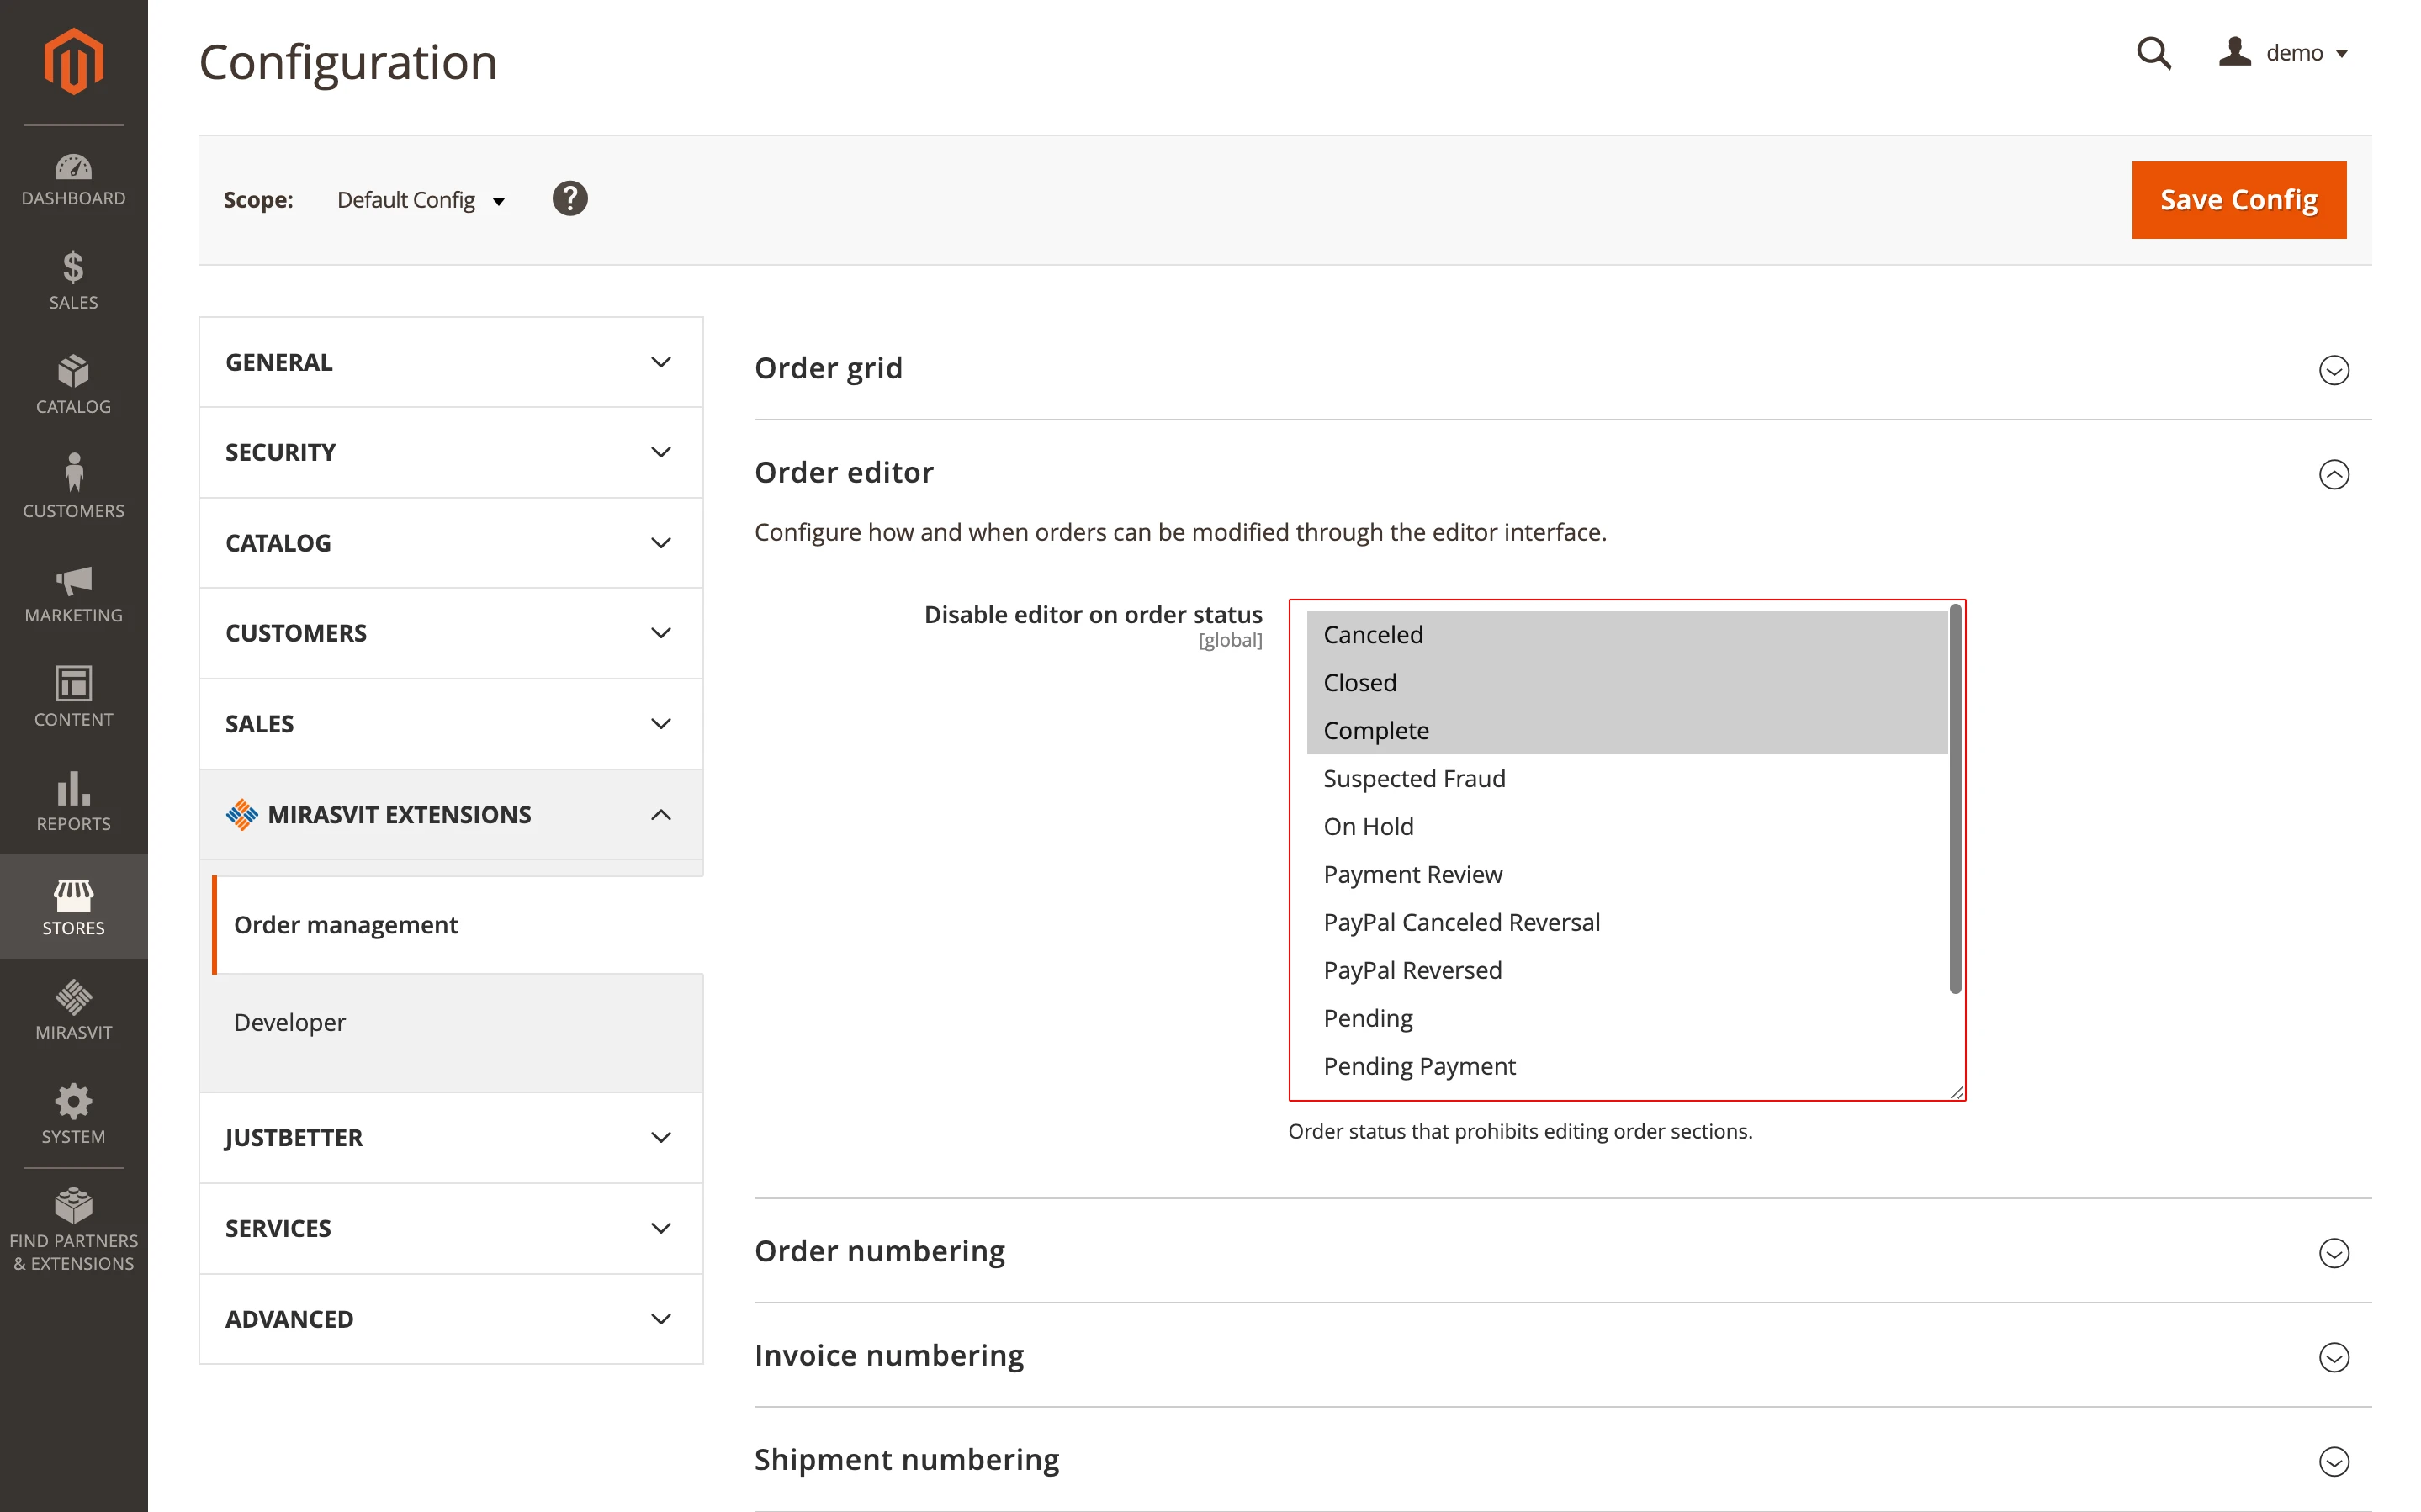Open the Catalog section via sidebar icon
2421x1512 pixels.
pos(73,383)
